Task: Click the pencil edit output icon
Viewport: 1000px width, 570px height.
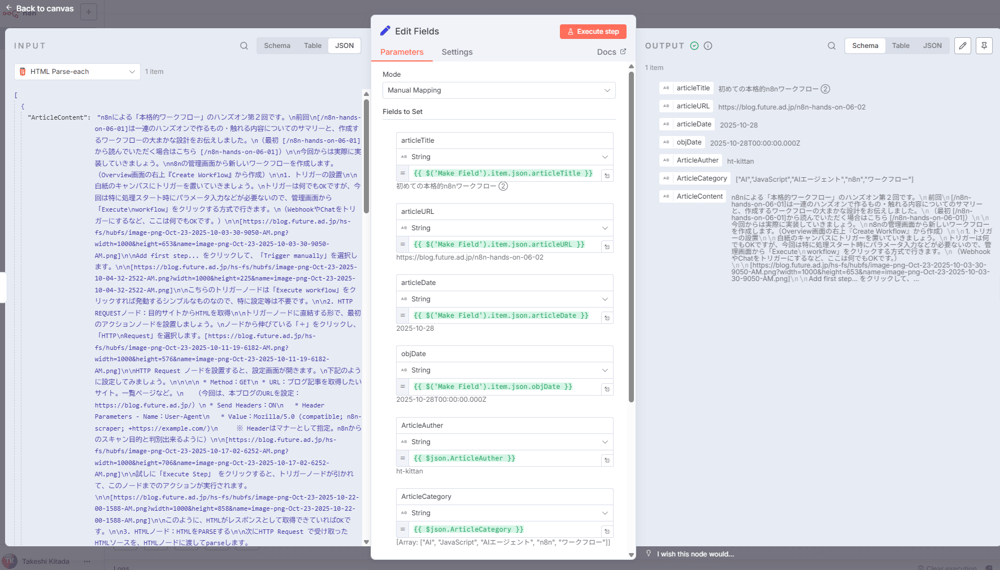Action: pos(962,46)
